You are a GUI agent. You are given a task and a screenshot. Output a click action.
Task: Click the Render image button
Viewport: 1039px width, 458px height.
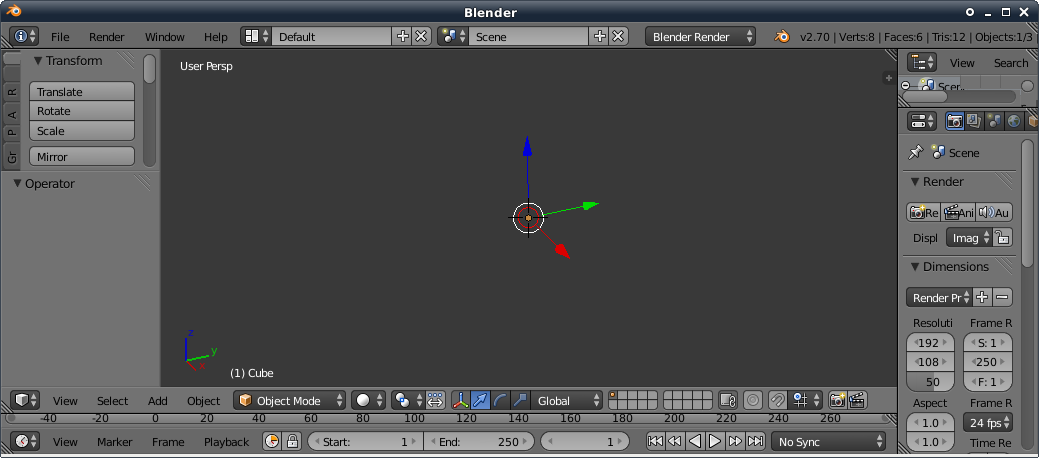(924, 212)
